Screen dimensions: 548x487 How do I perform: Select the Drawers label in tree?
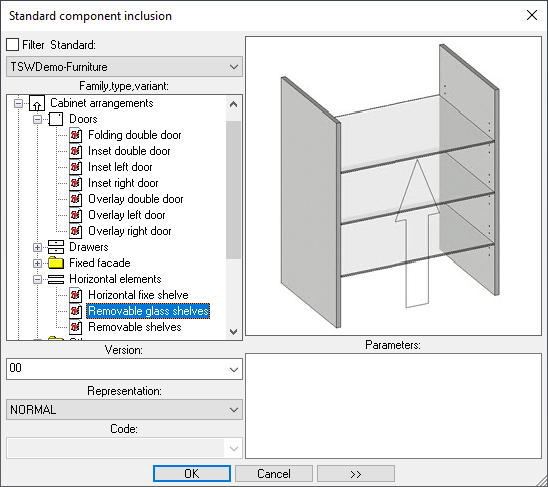(x=89, y=247)
